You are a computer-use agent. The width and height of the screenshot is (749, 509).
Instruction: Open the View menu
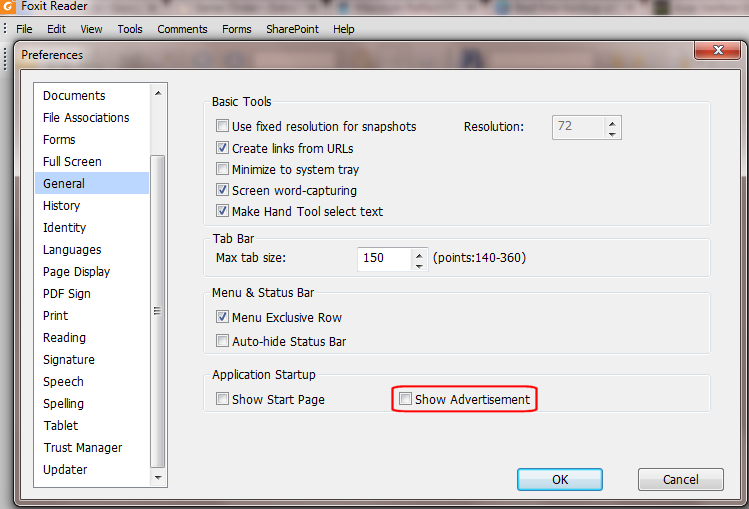pyautogui.click(x=91, y=29)
